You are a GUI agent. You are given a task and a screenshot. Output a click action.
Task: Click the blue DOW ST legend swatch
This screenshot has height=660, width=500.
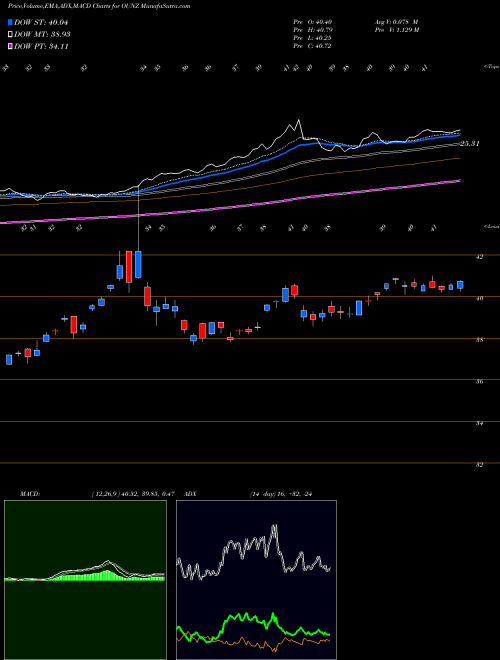coord(11,23)
